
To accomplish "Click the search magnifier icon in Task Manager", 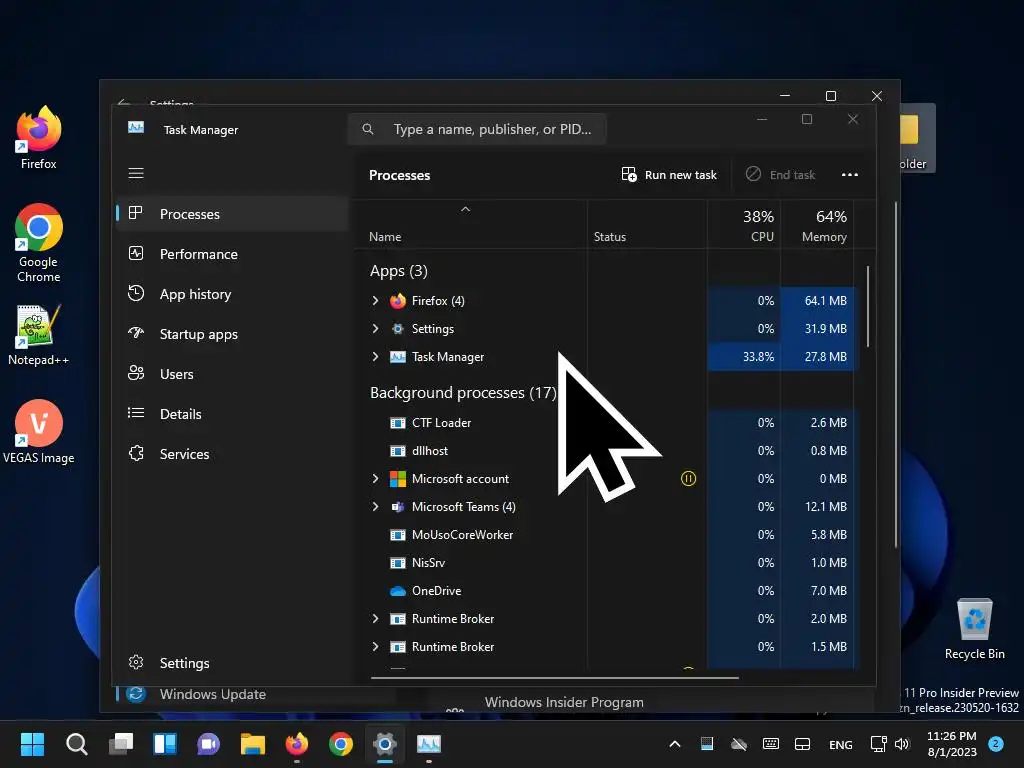I will (x=368, y=129).
